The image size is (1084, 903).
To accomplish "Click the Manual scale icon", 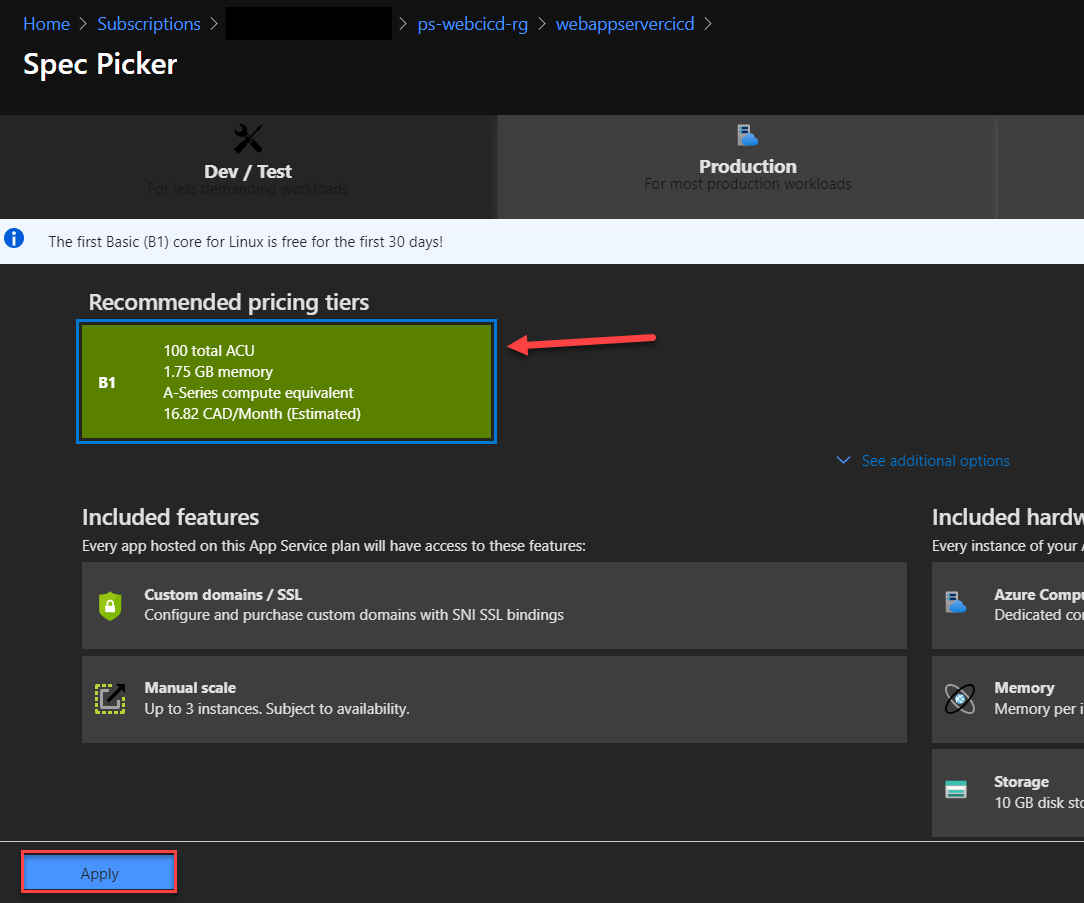I will click(x=110, y=699).
